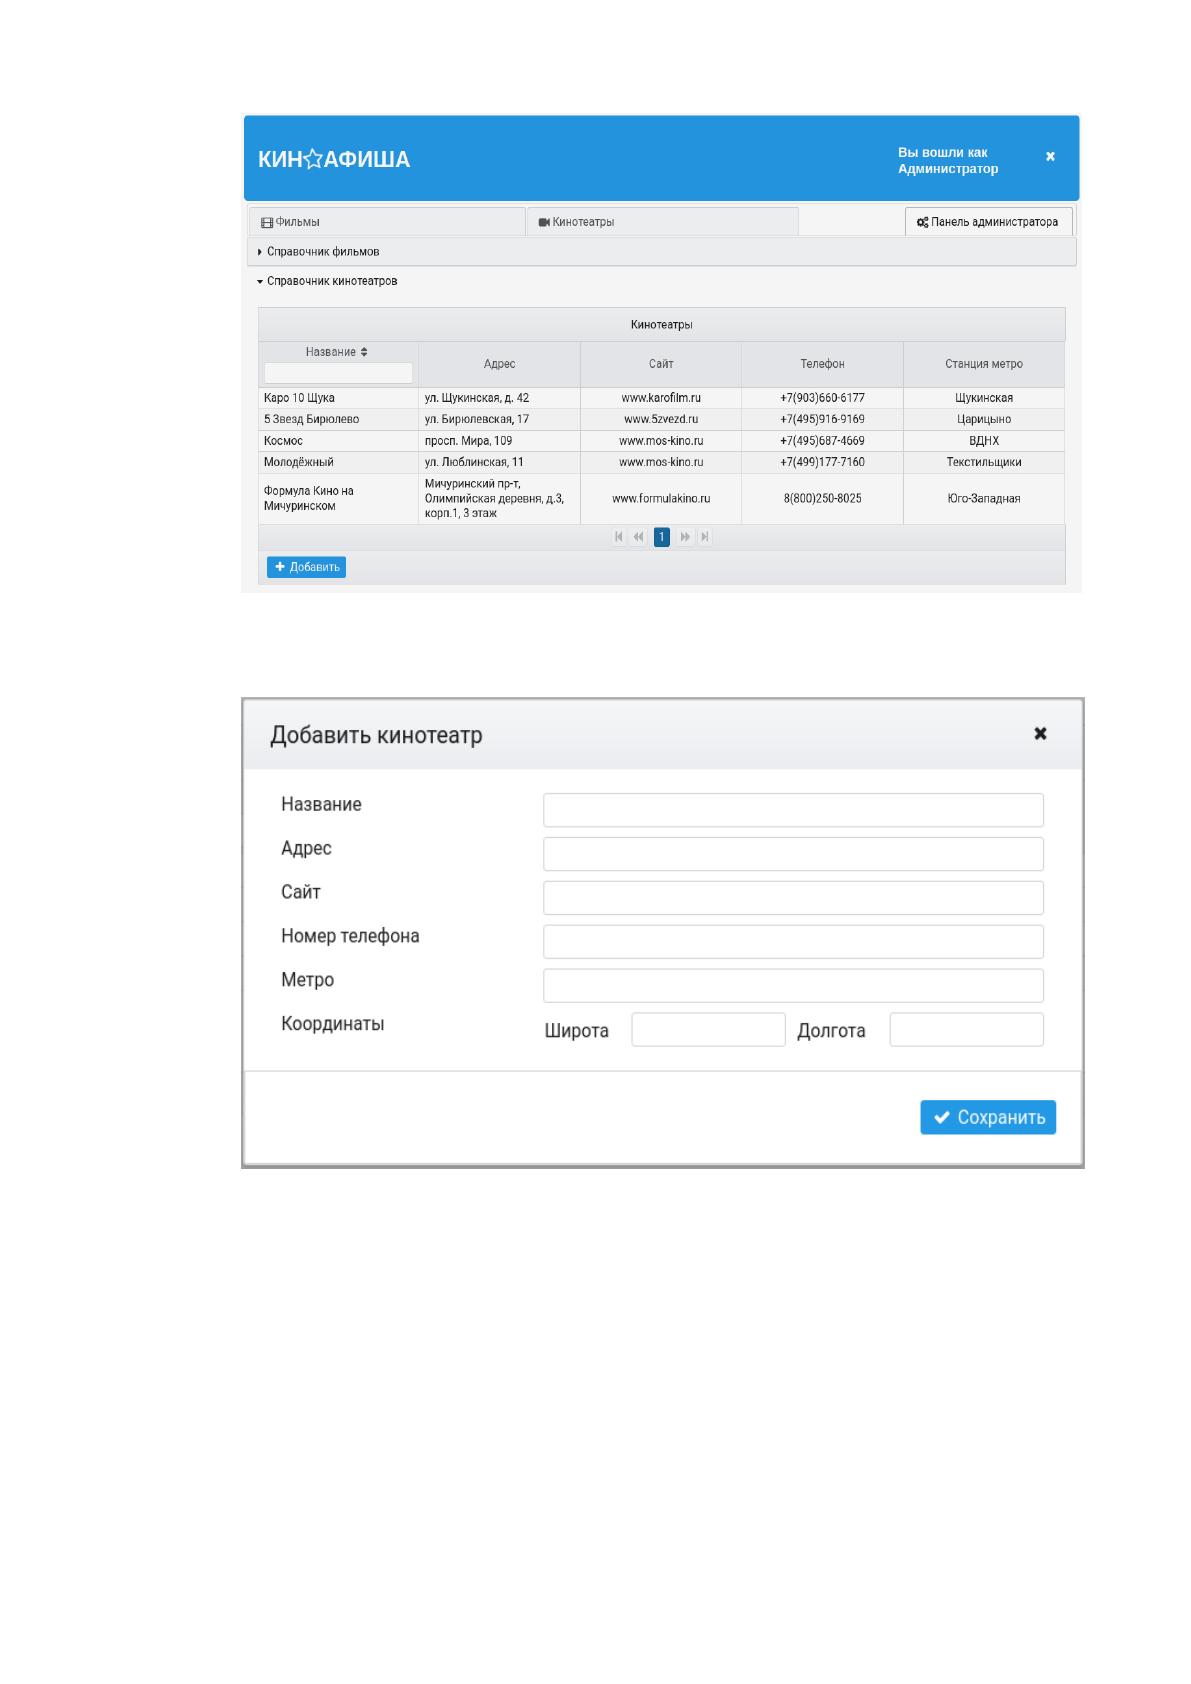The width and height of the screenshot is (1191, 1684).
Task: Sort table by Название column arrows
Action: [x=364, y=352]
